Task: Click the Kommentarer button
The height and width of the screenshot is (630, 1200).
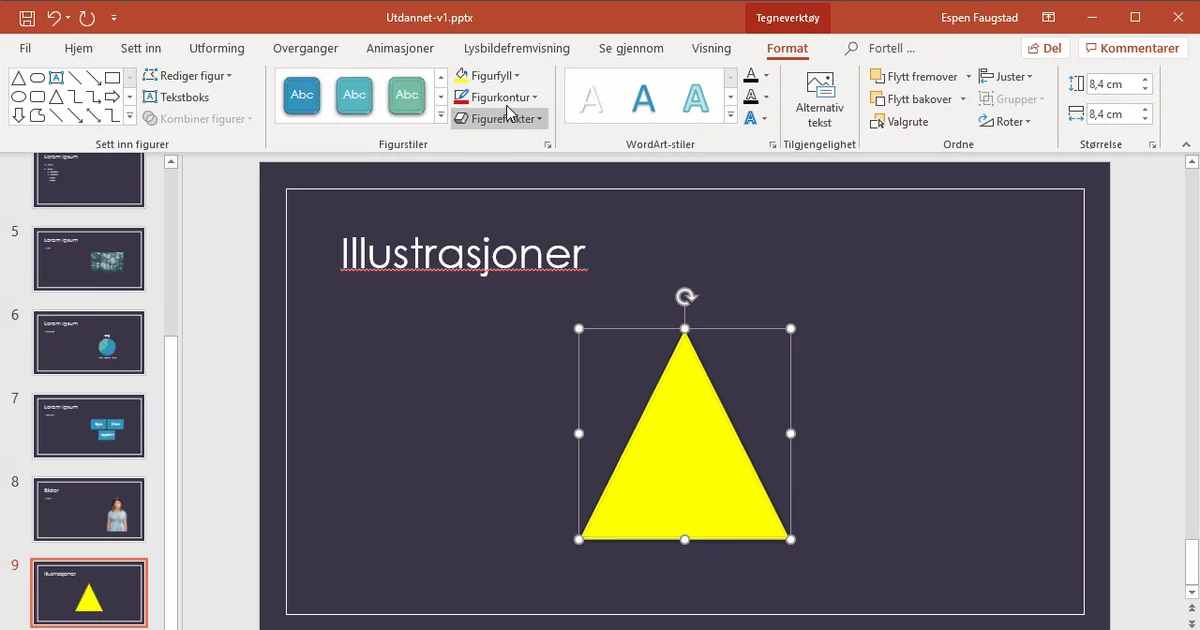Action: 1133,48
